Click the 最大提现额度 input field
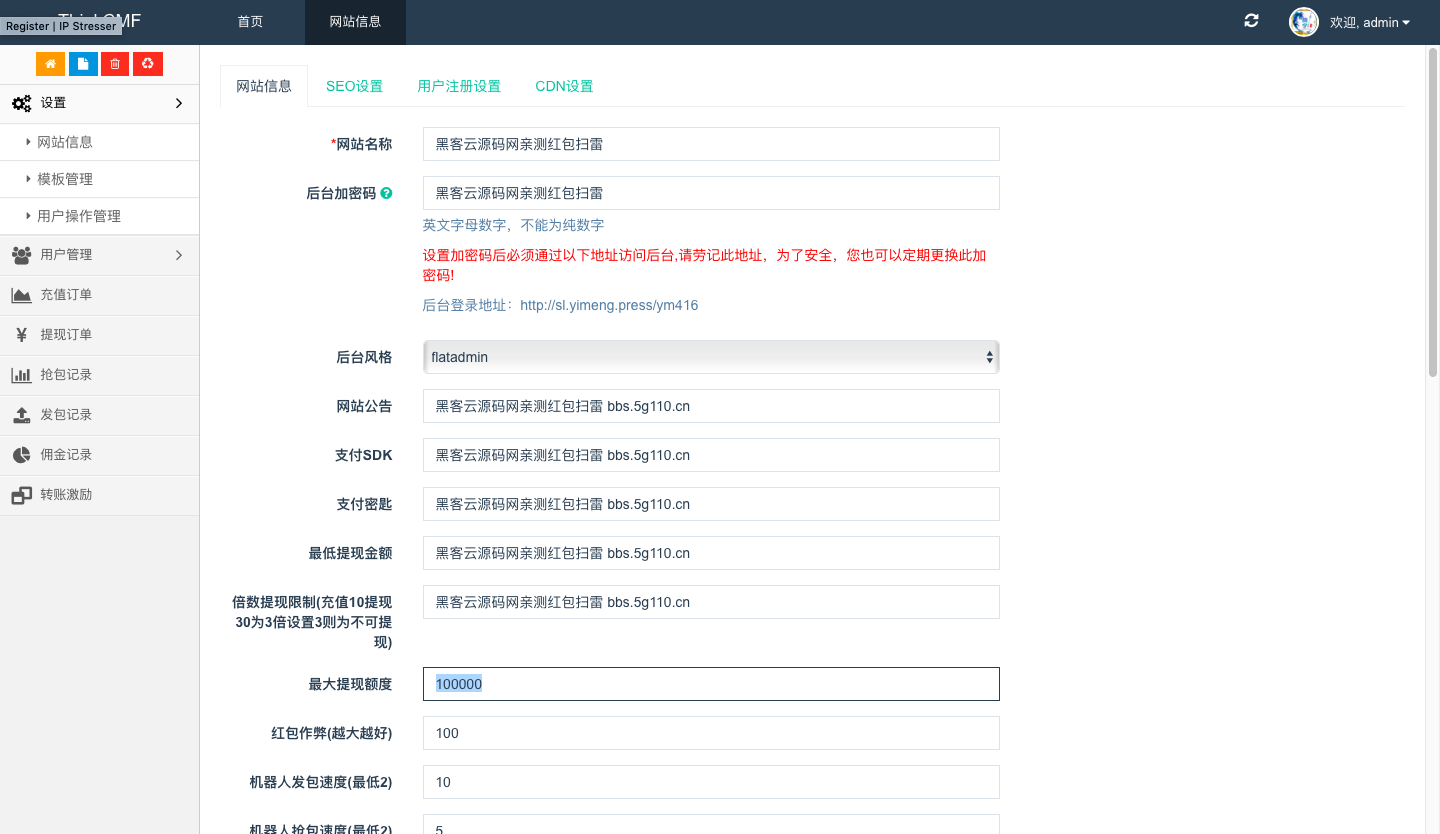 point(710,684)
